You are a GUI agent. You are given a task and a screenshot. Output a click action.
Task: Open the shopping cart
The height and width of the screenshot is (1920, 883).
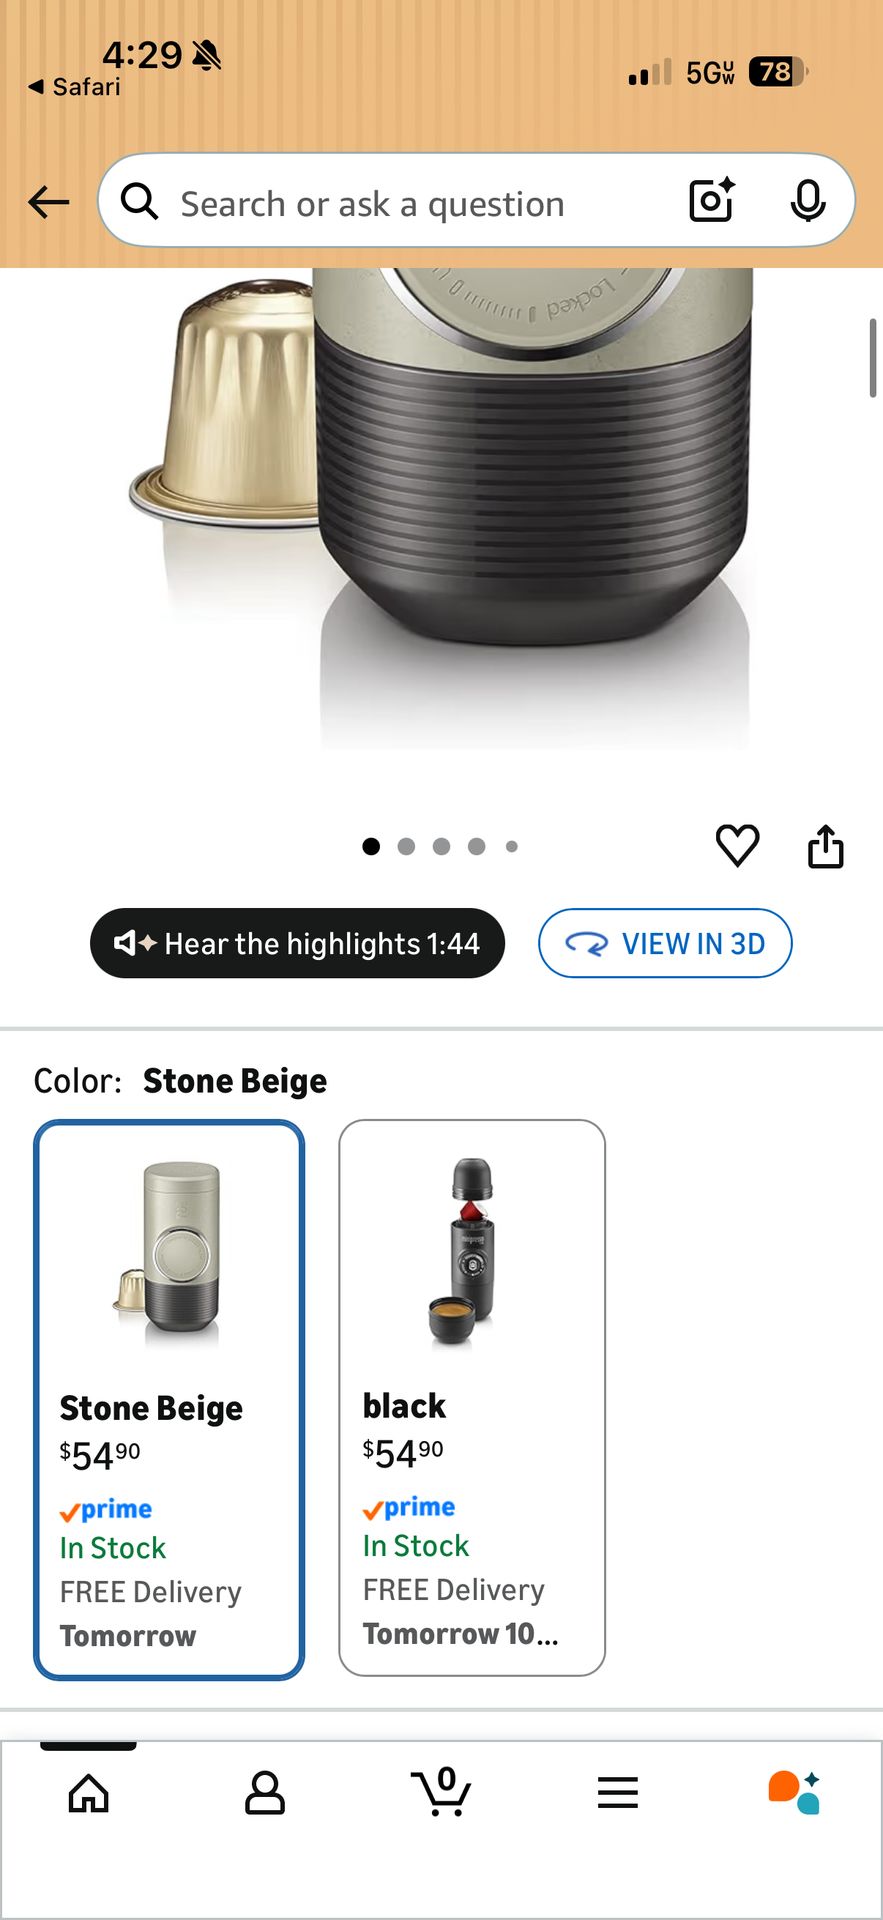(x=441, y=1791)
